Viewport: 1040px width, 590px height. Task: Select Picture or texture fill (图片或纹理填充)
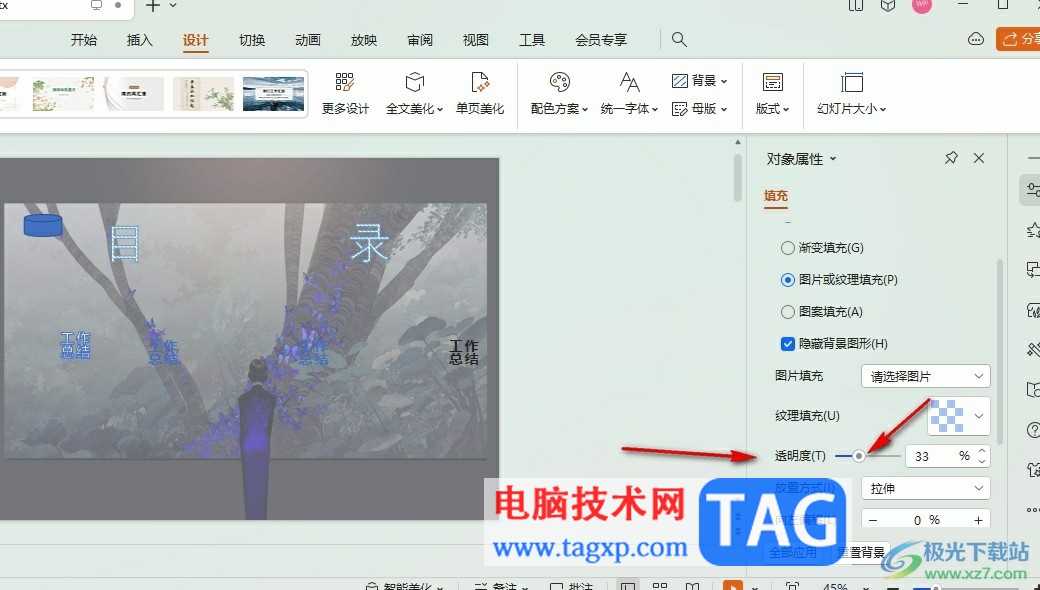pos(839,280)
